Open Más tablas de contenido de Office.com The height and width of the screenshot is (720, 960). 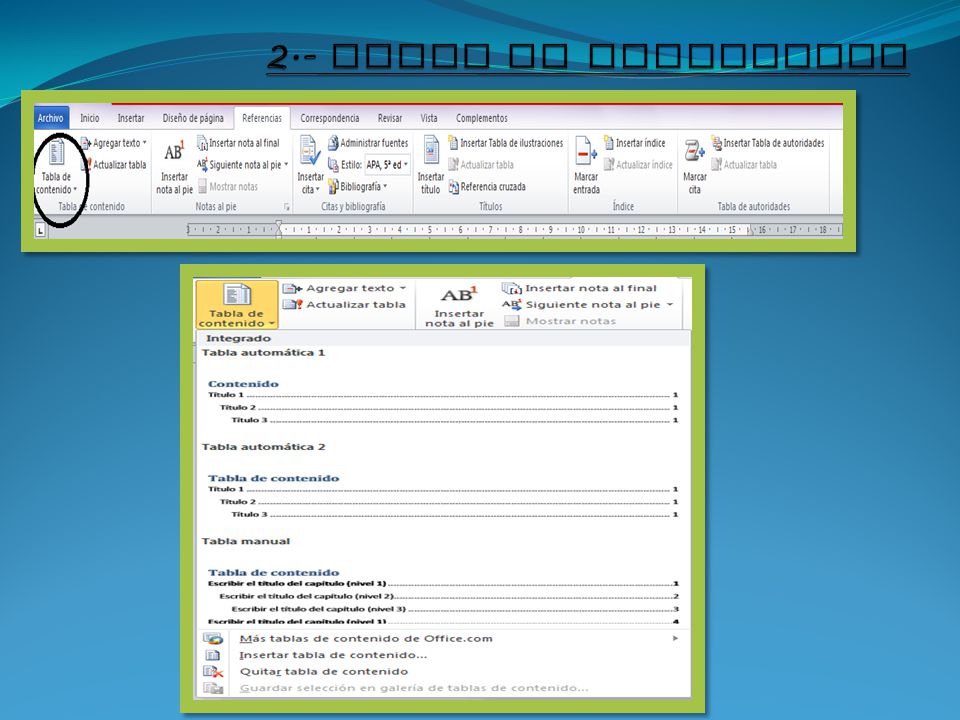tap(443, 639)
